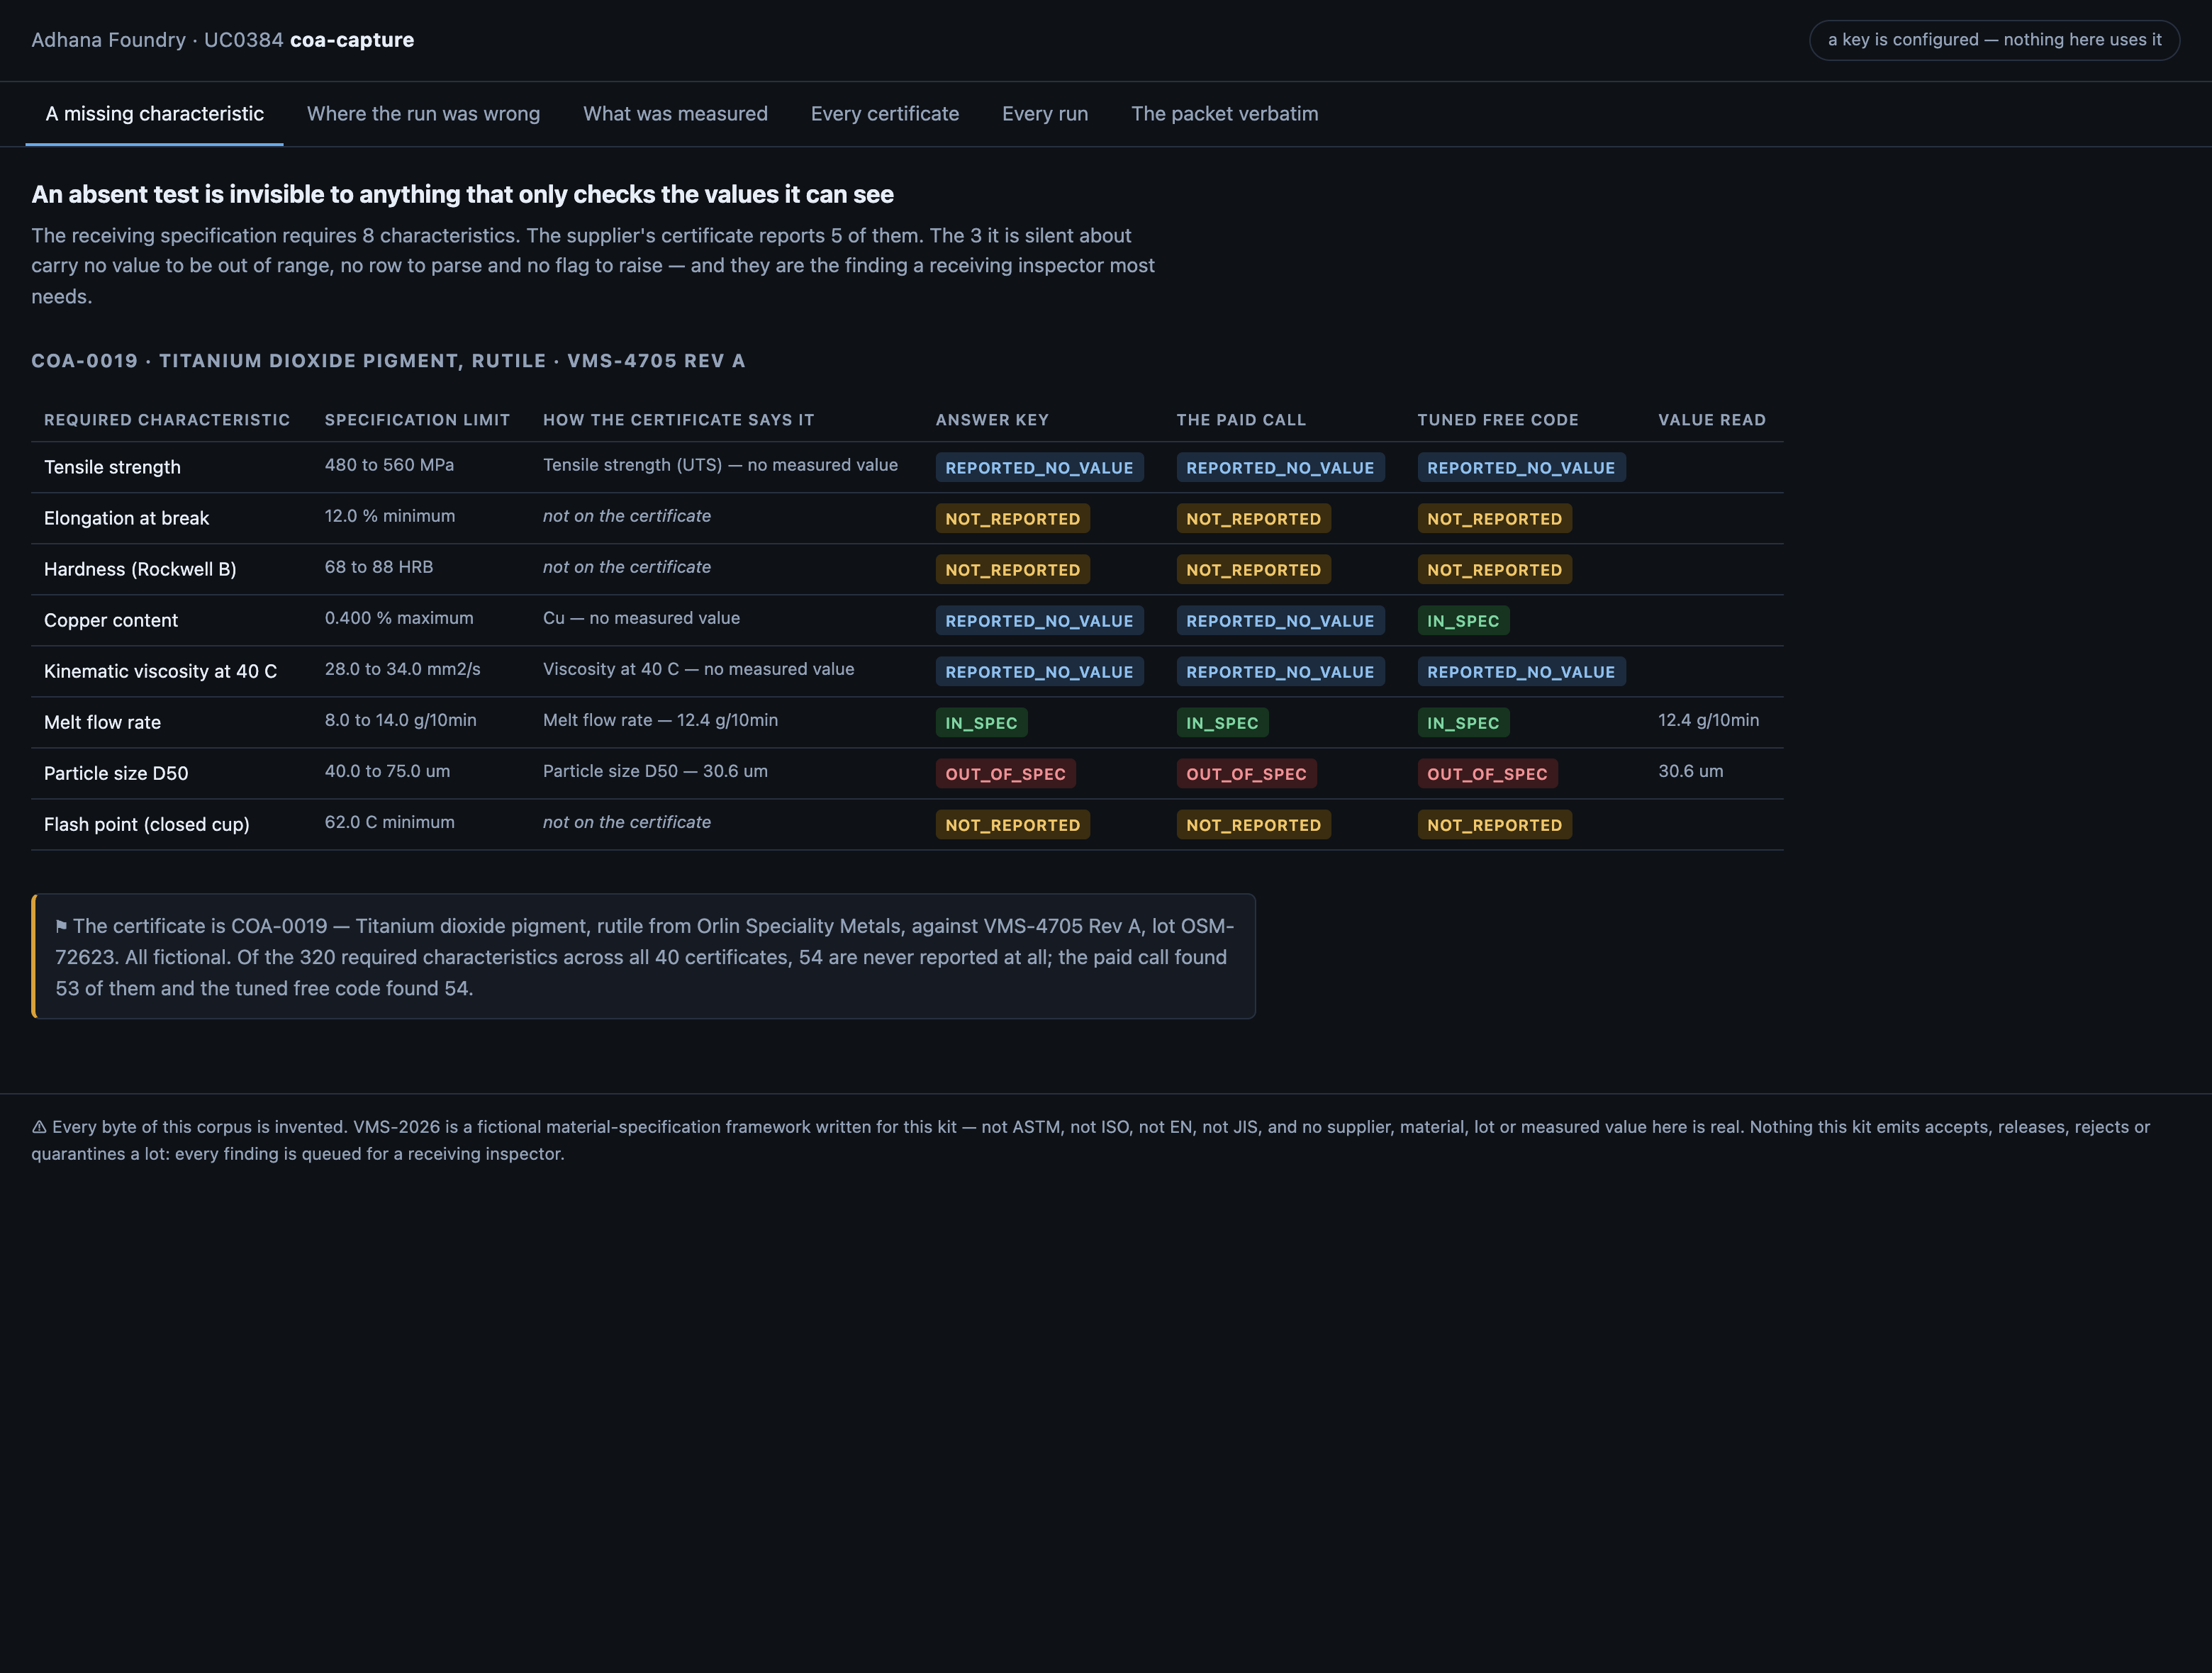Click Answer Key OUT_OF_SPEC badge for Particle size
This screenshot has height=1673, width=2212.
(1005, 774)
